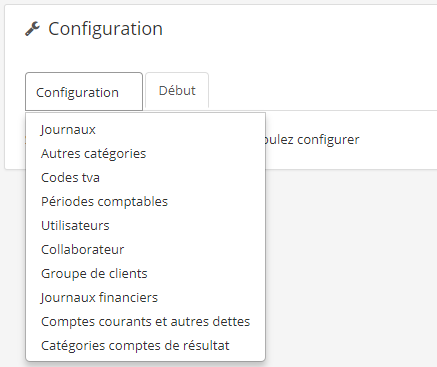Click blank white header space beside Configuration title
Screen dimensions: 437x367
coord(300,29)
